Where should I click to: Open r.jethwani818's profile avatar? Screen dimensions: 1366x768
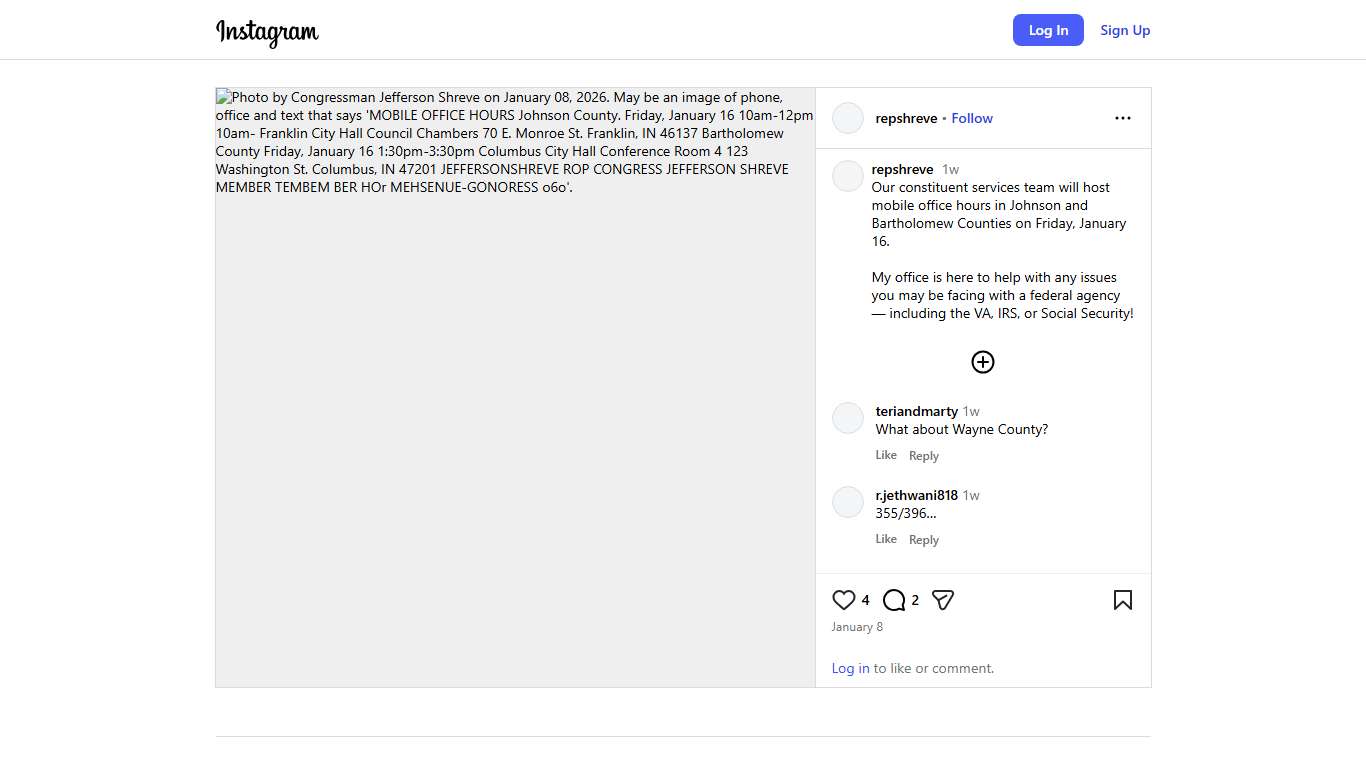point(848,502)
